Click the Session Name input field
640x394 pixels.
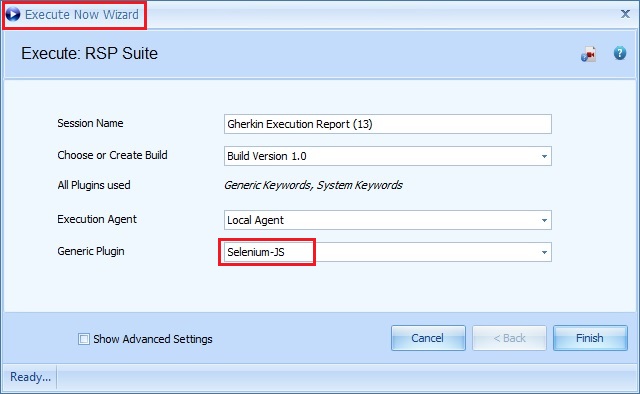click(x=388, y=124)
